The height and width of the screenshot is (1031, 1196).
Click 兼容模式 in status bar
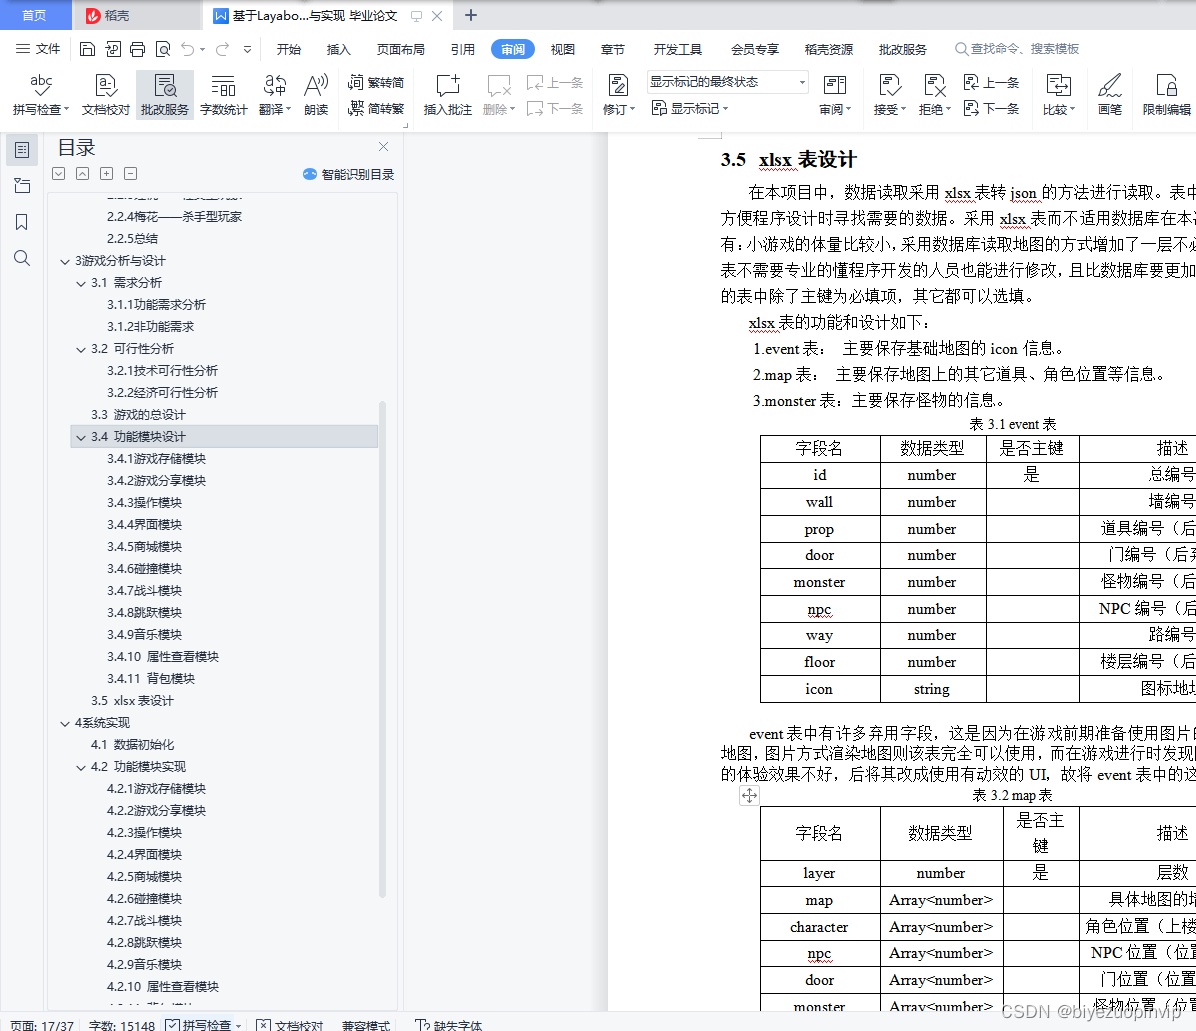coord(366,1025)
